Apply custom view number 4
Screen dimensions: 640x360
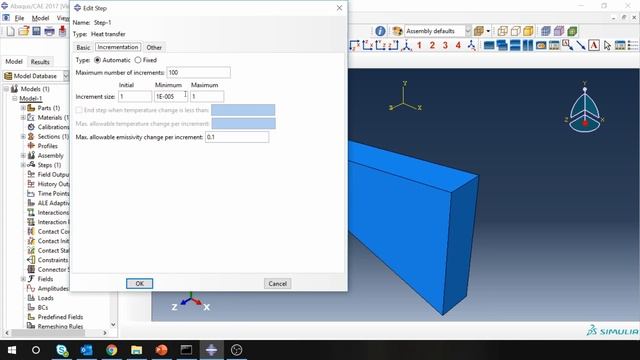coord(458,45)
